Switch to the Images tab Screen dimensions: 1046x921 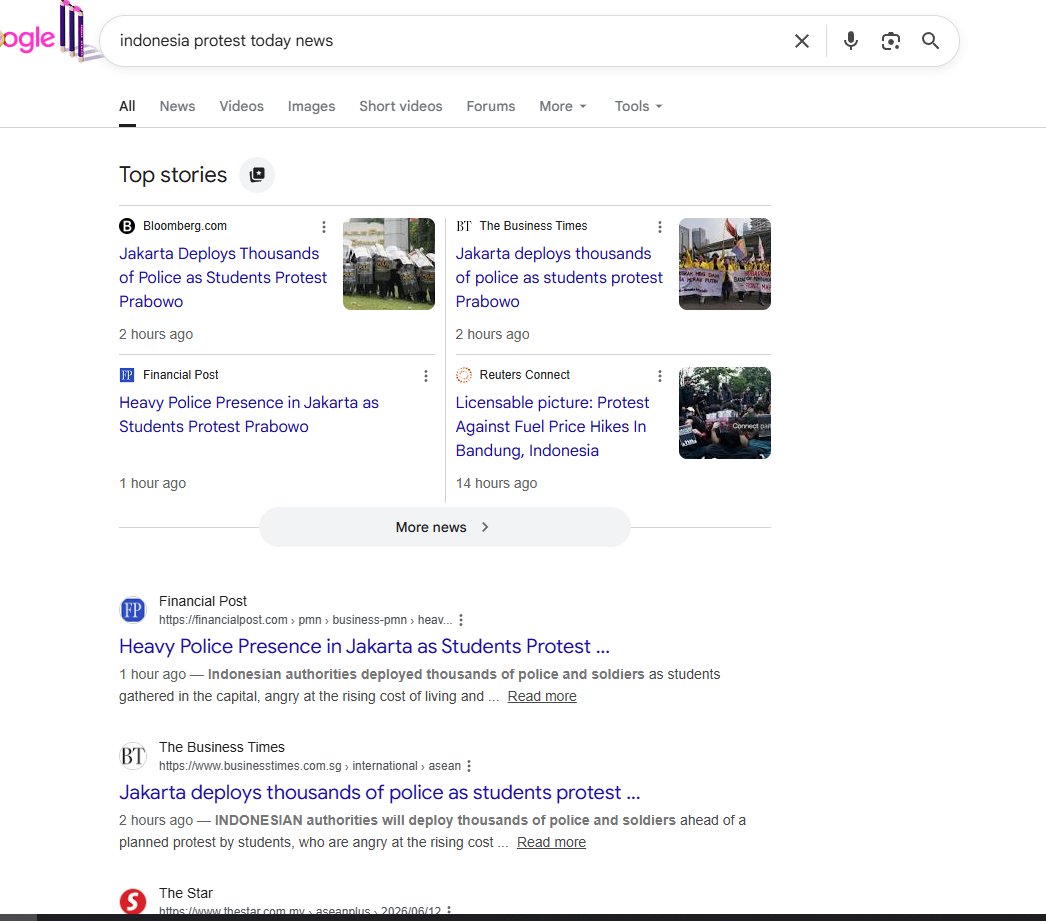(x=312, y=106)
